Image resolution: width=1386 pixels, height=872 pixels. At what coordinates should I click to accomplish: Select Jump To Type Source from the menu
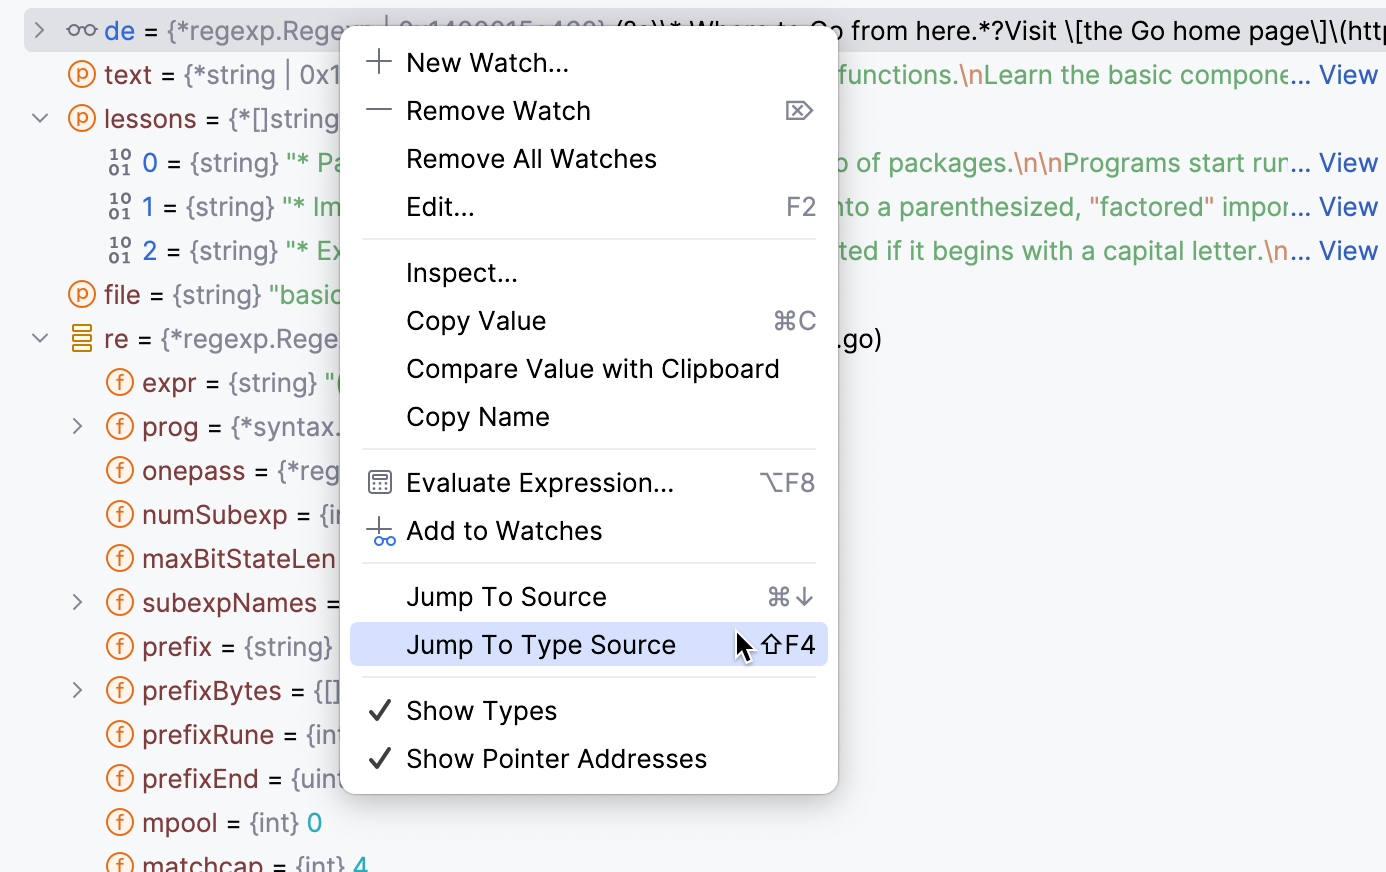(541, 645)
